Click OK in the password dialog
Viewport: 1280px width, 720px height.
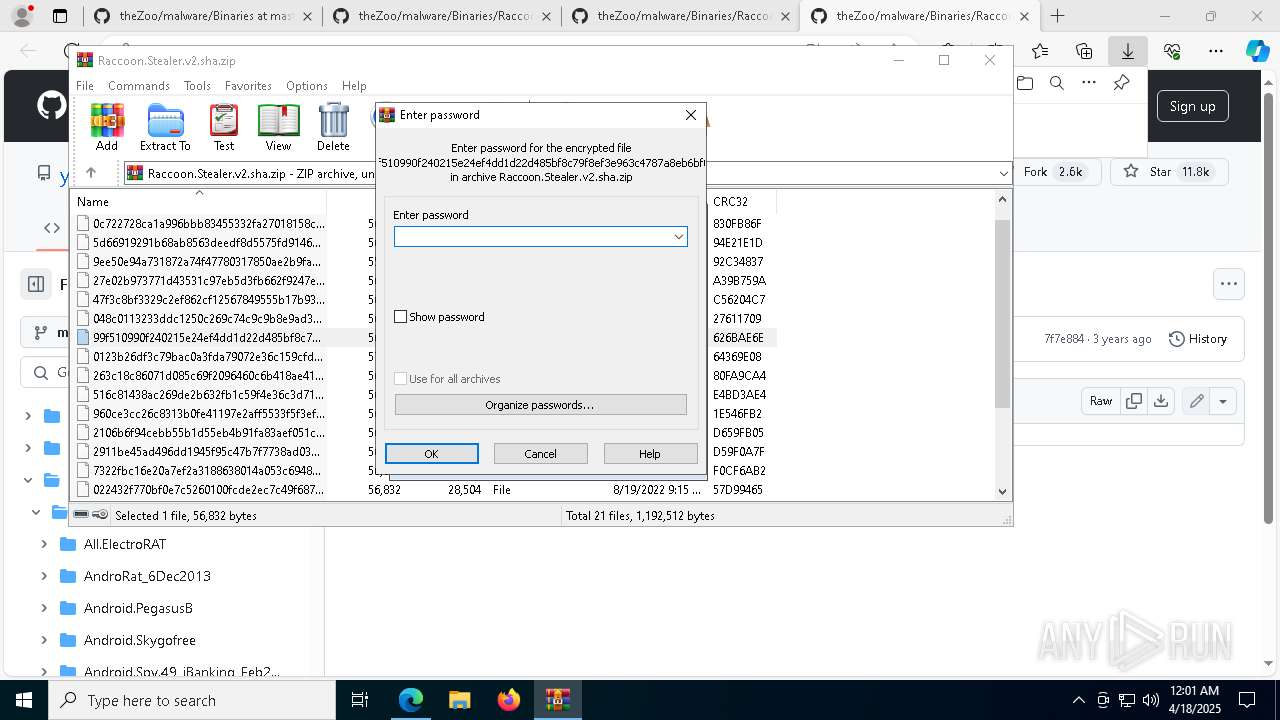coord(432,454)
